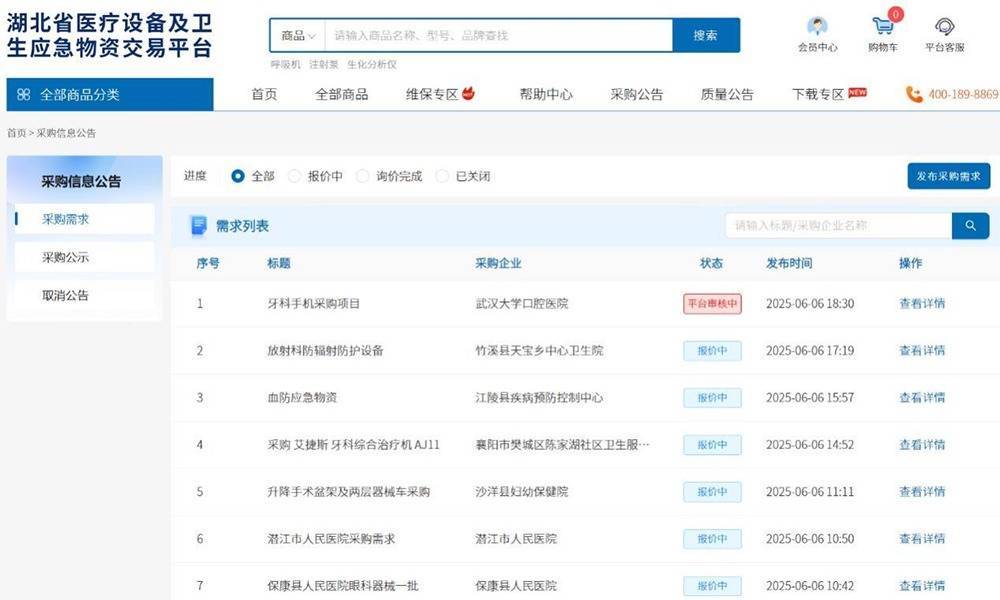
Task: Click title 升降手术盆架及两层器械车采购
Action: (348, 492)
